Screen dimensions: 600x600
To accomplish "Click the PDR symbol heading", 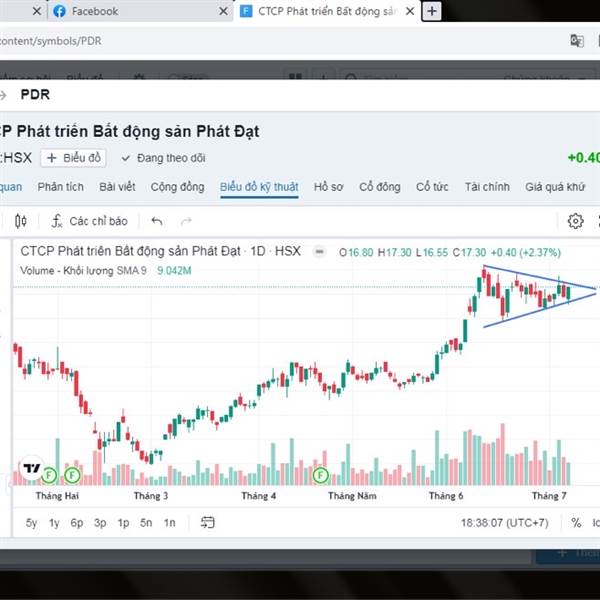I will [35, 95].
